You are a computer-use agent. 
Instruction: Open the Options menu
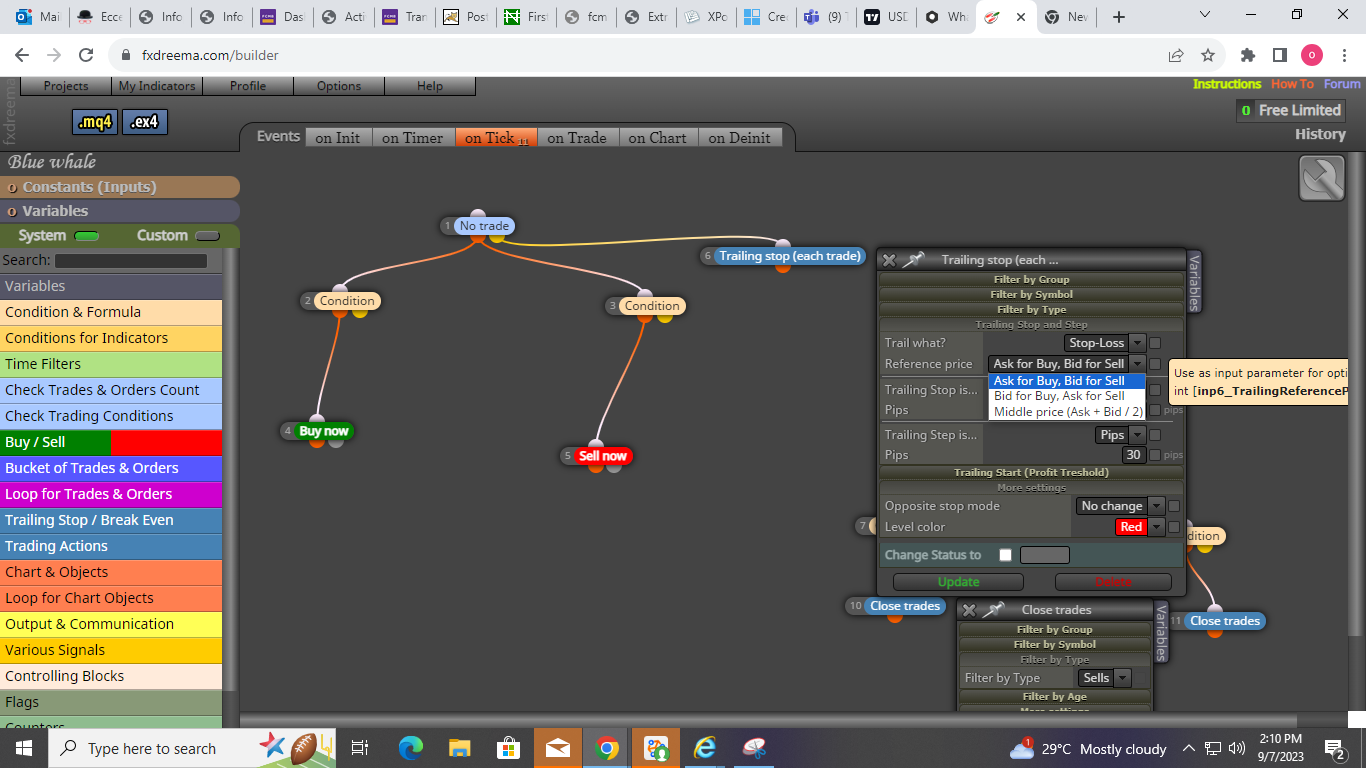coord(339,86)
